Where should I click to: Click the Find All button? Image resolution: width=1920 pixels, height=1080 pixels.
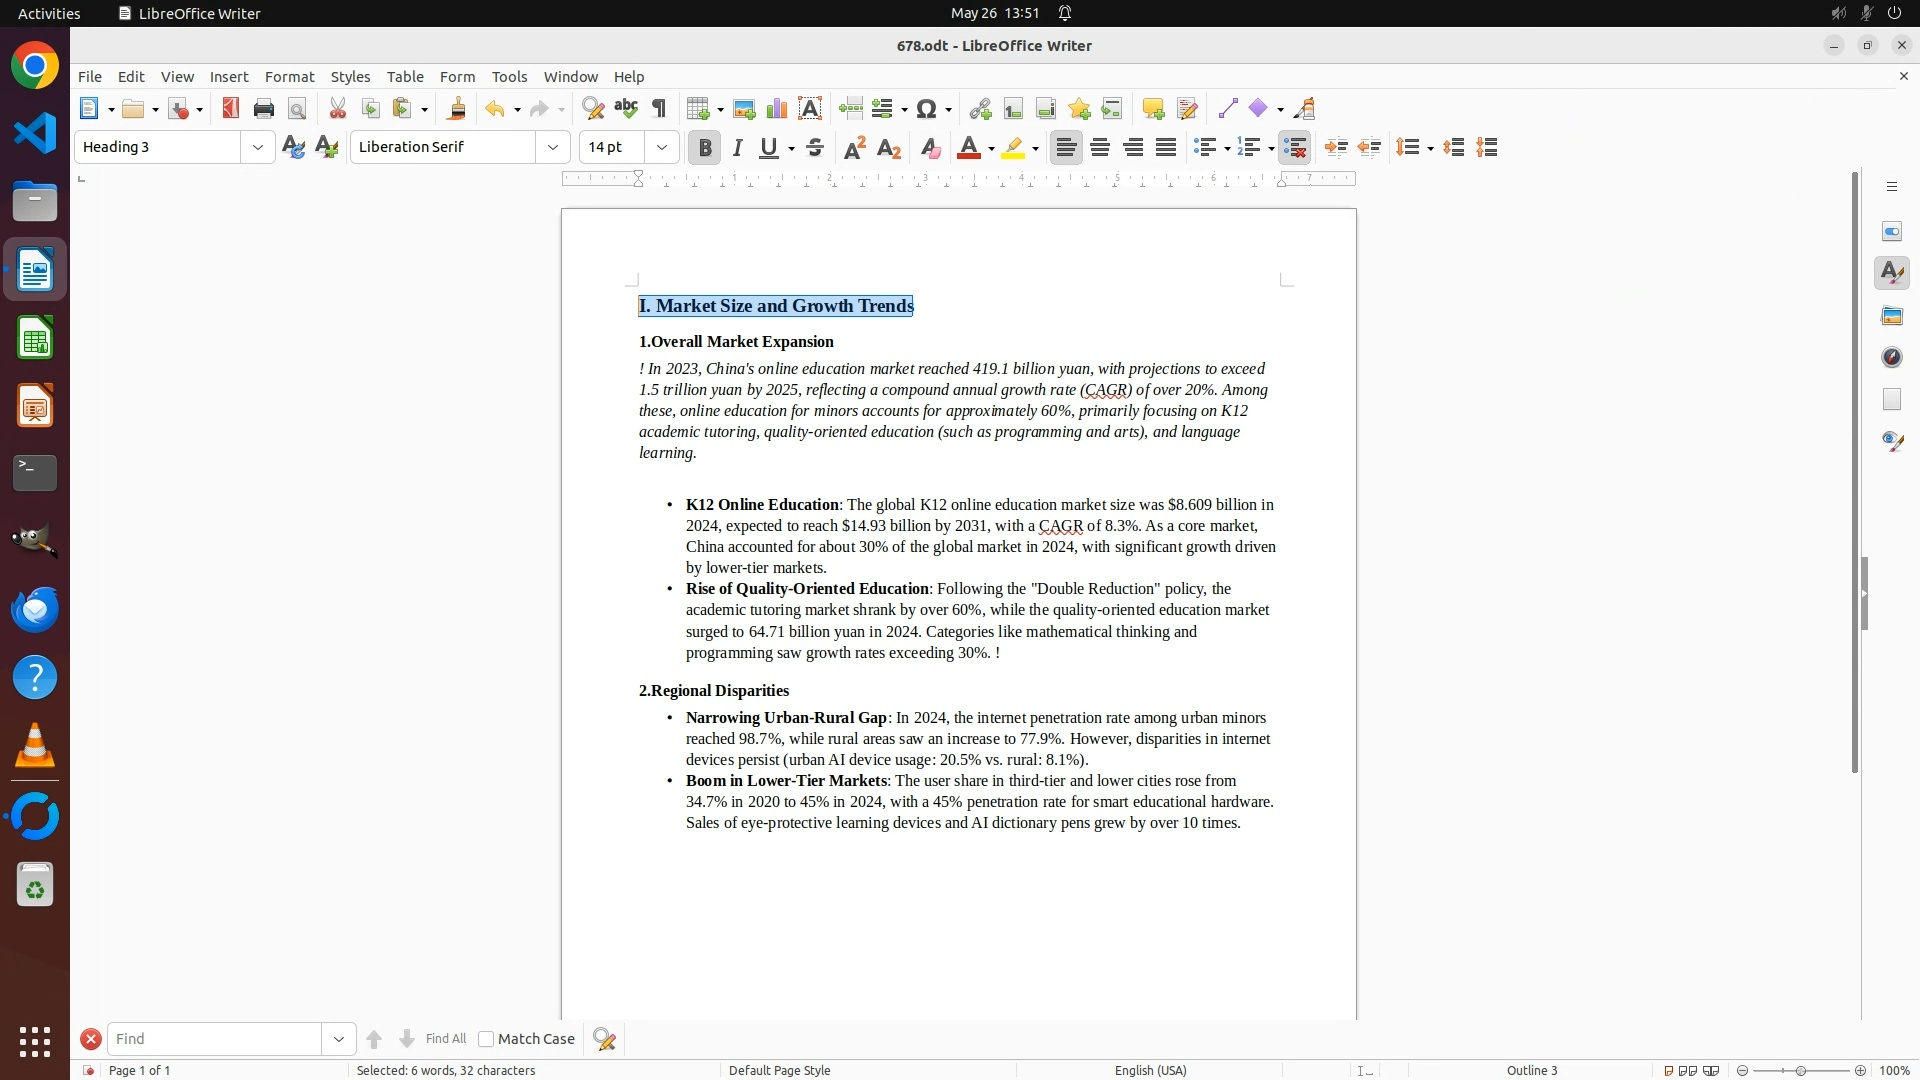click(x=446, y=1039)
